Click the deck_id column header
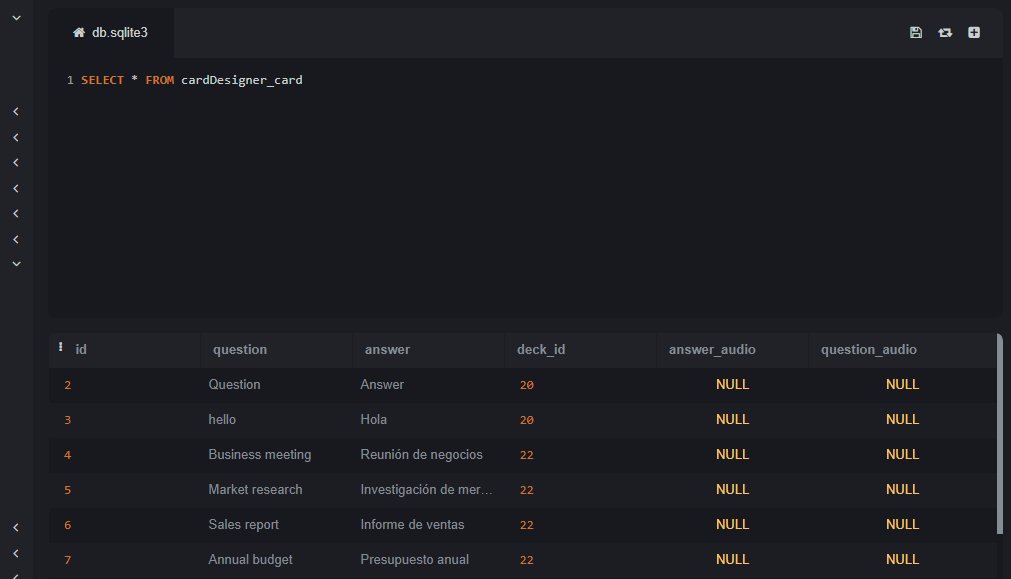1011x579 pixels. tap(541, 350)
